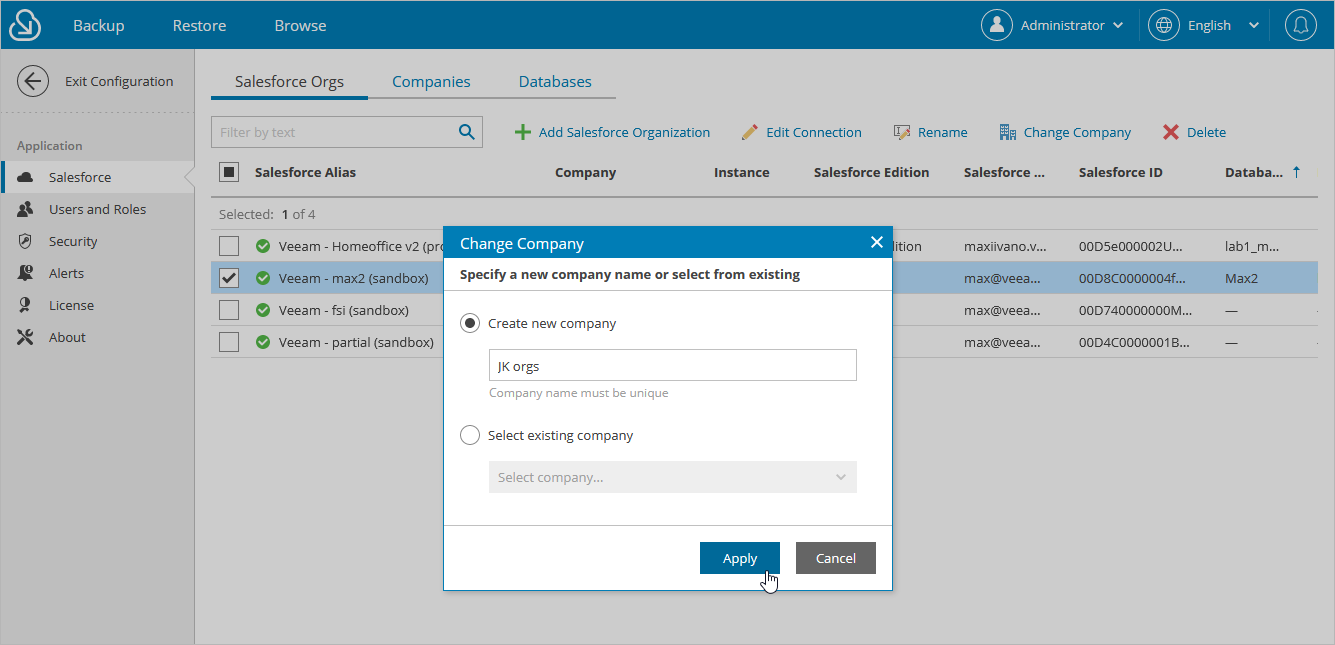This screenshot has width=1335, height=645.
Task: Click the Alerts bell sidebar icon
Action: click(x=26, y=273)
